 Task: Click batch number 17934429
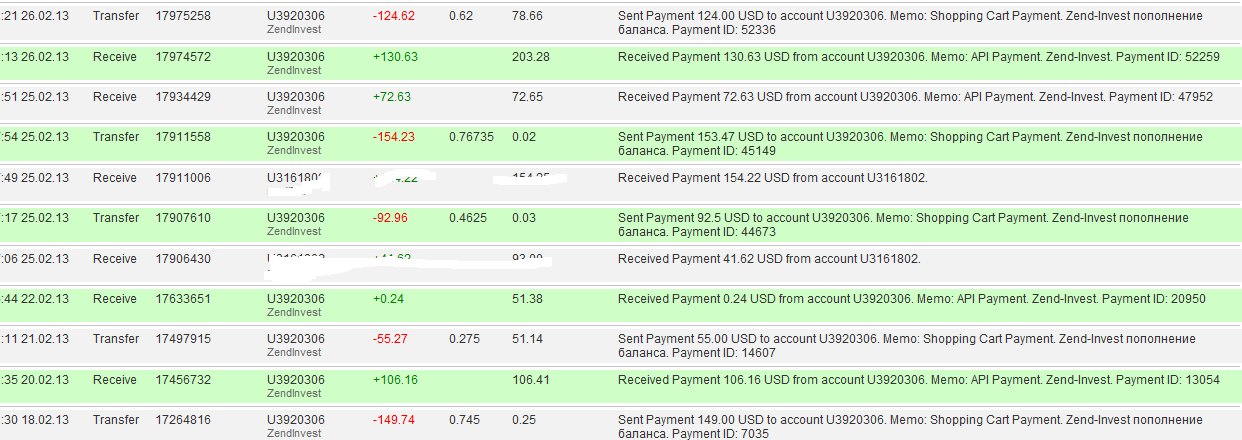click(183, 97)
